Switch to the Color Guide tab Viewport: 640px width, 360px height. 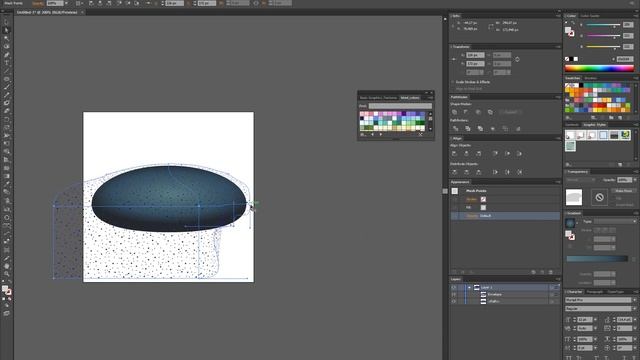pyautogui.click(x=590, y=16)
